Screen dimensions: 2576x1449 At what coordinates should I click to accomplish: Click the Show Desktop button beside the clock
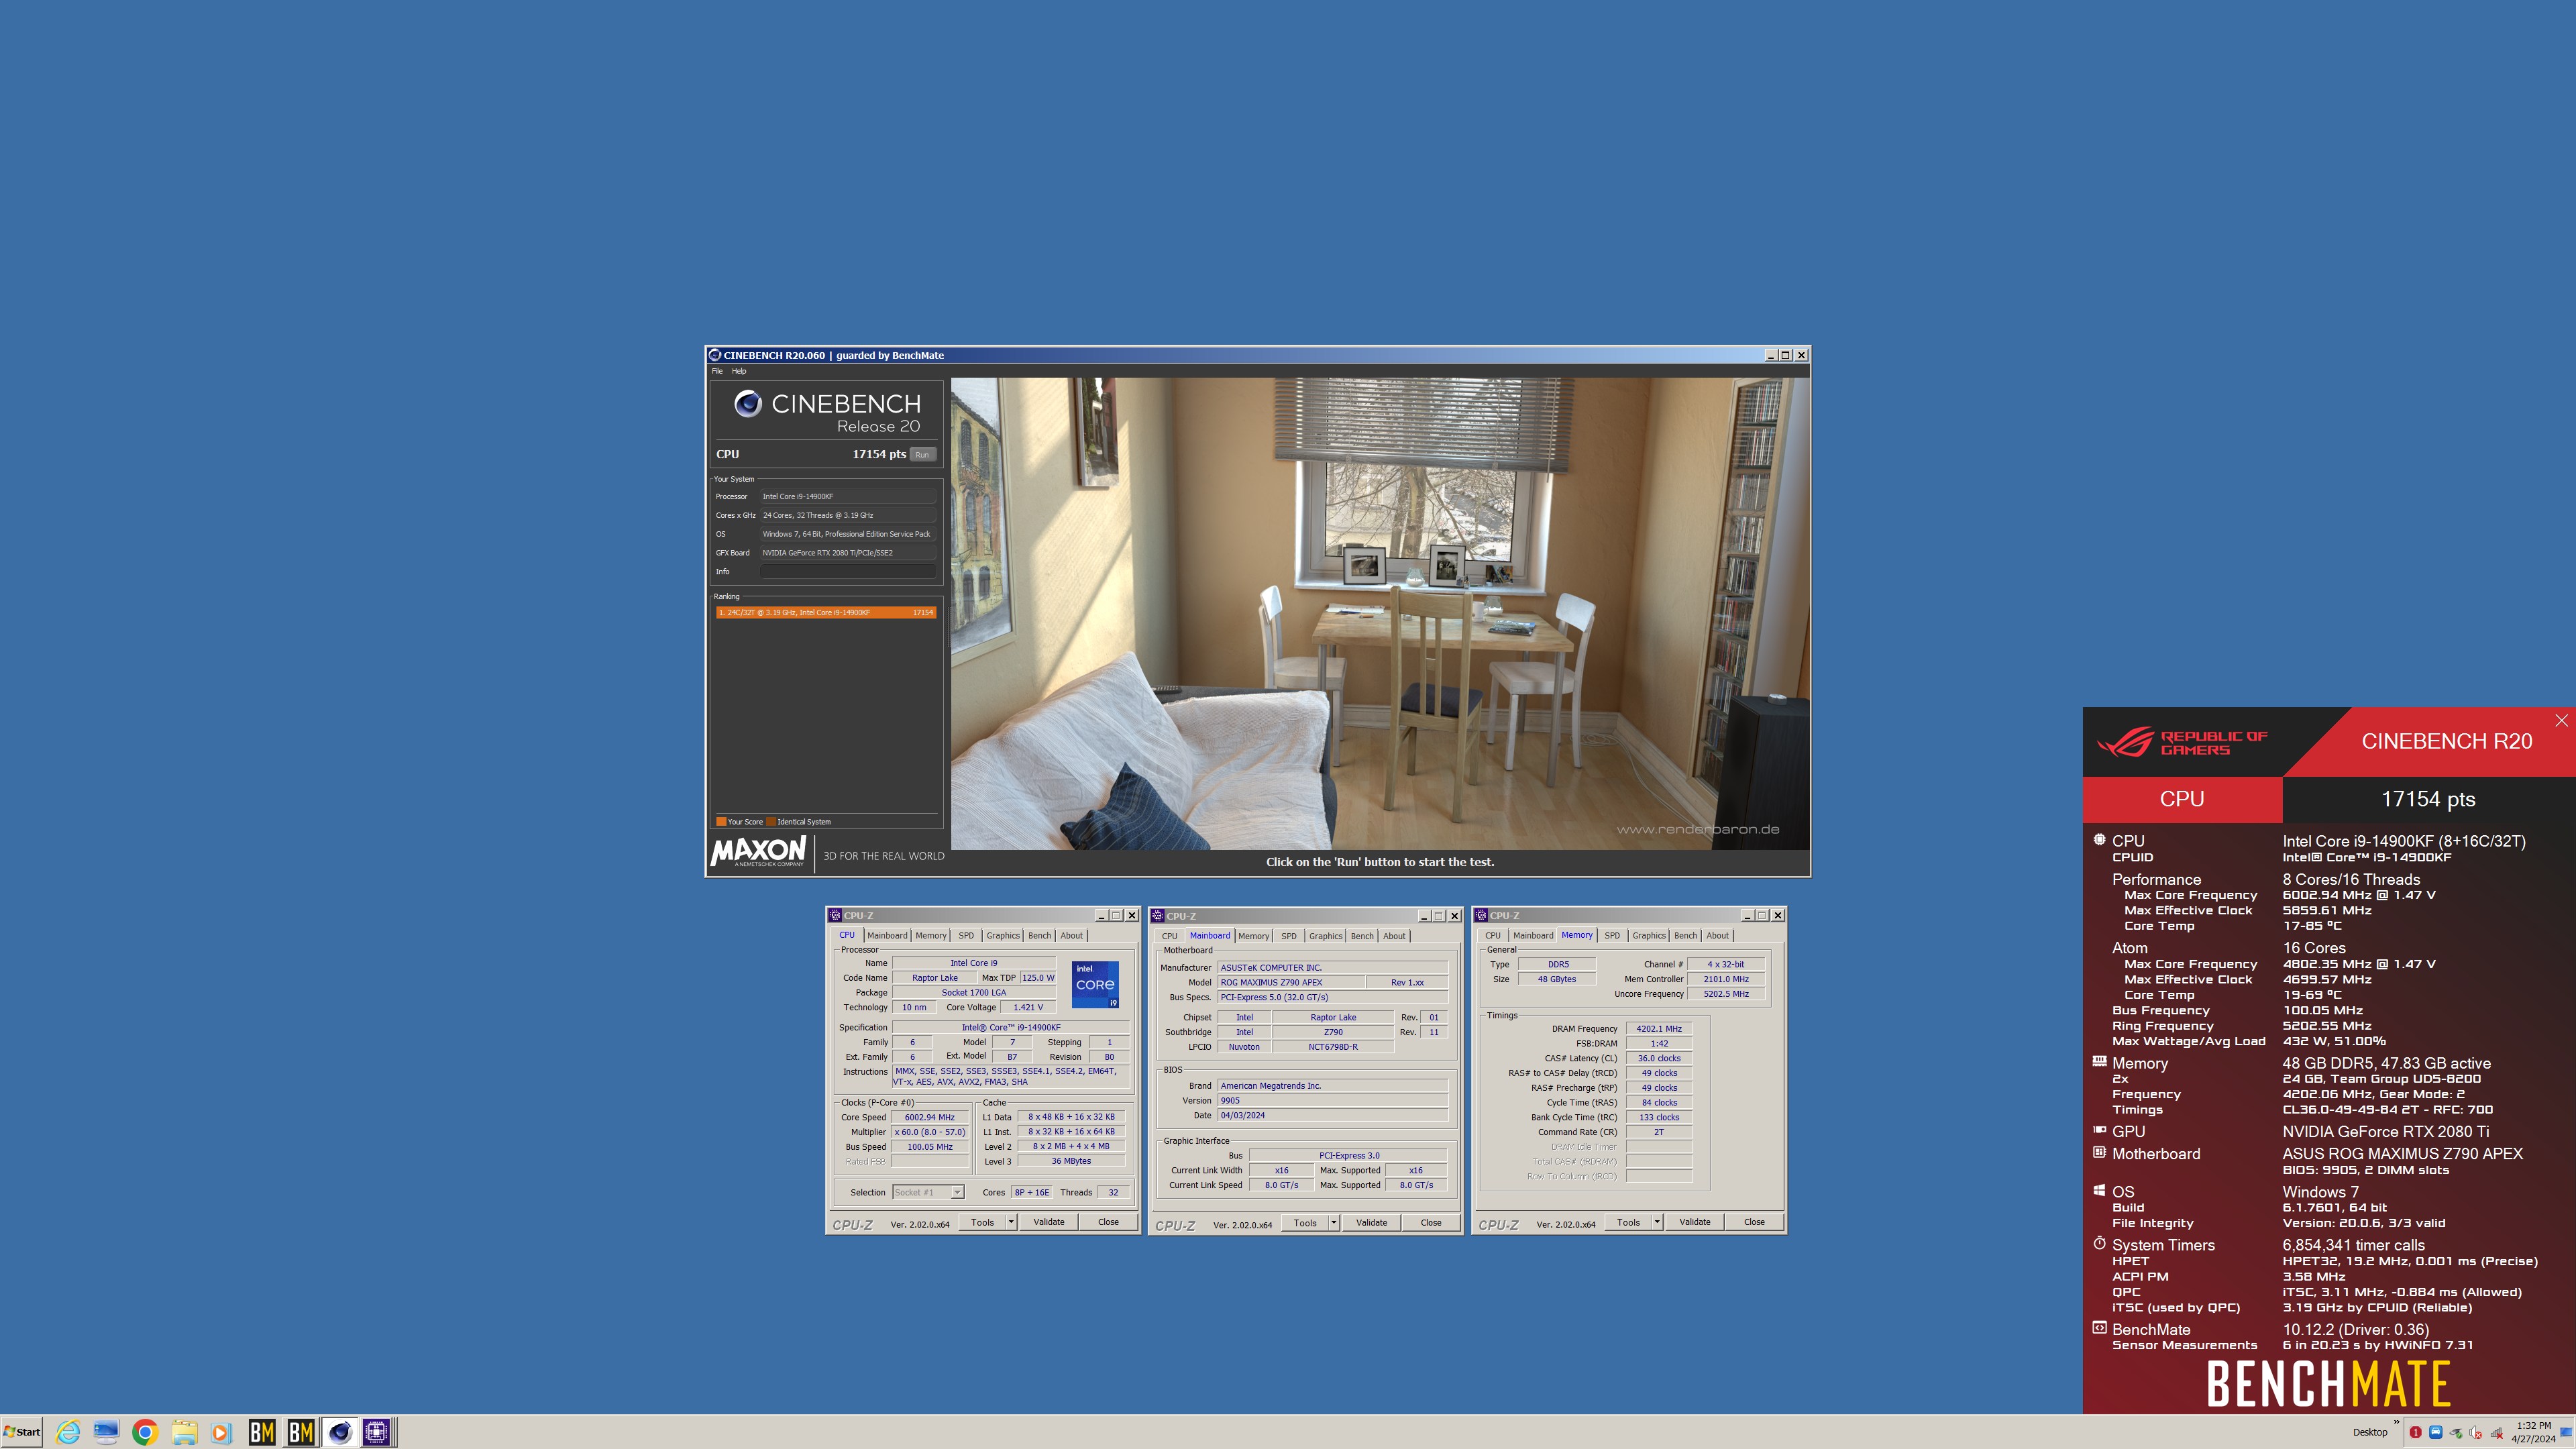[2566, 1432]
